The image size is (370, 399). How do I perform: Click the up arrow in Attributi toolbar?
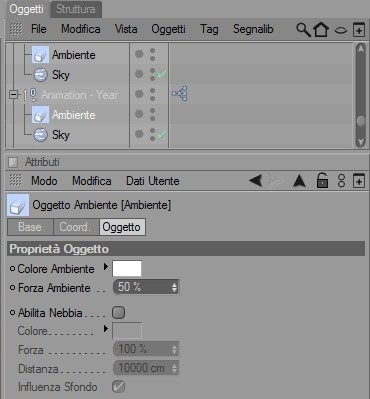pyautogui.click(x=299, y=181)
